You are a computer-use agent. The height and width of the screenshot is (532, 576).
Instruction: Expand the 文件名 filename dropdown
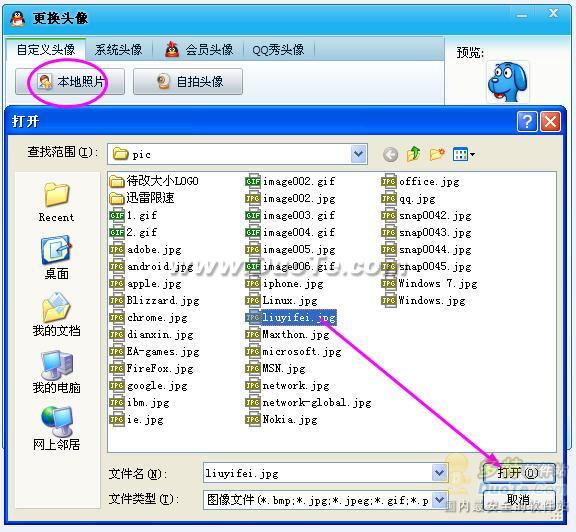point(439,472)
